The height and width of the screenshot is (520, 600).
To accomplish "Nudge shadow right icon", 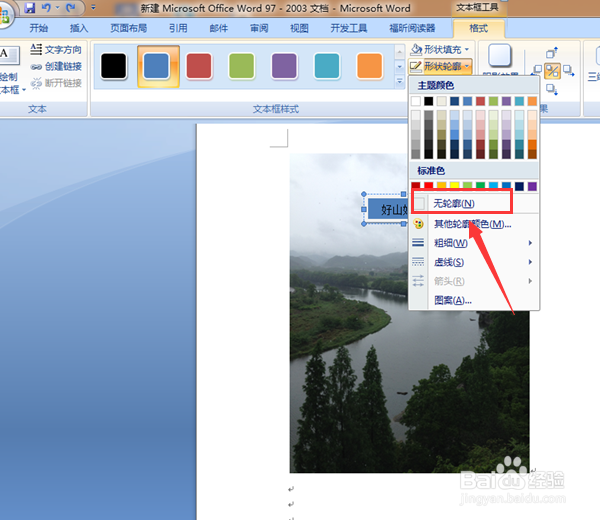I will click(569, 71).
